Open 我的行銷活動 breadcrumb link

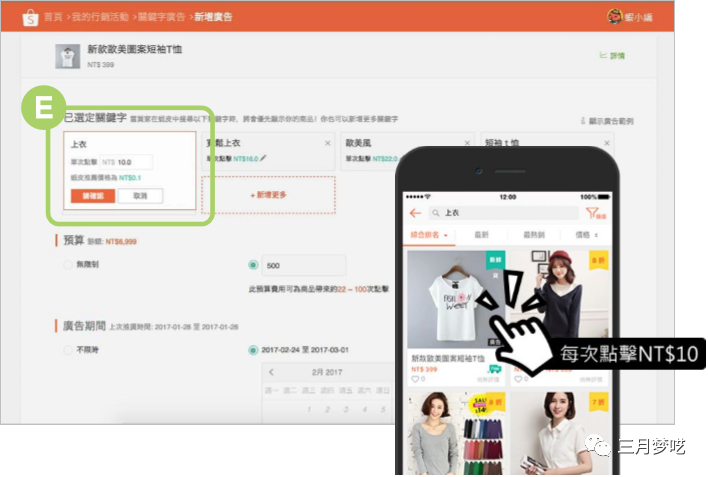point(100,17)
